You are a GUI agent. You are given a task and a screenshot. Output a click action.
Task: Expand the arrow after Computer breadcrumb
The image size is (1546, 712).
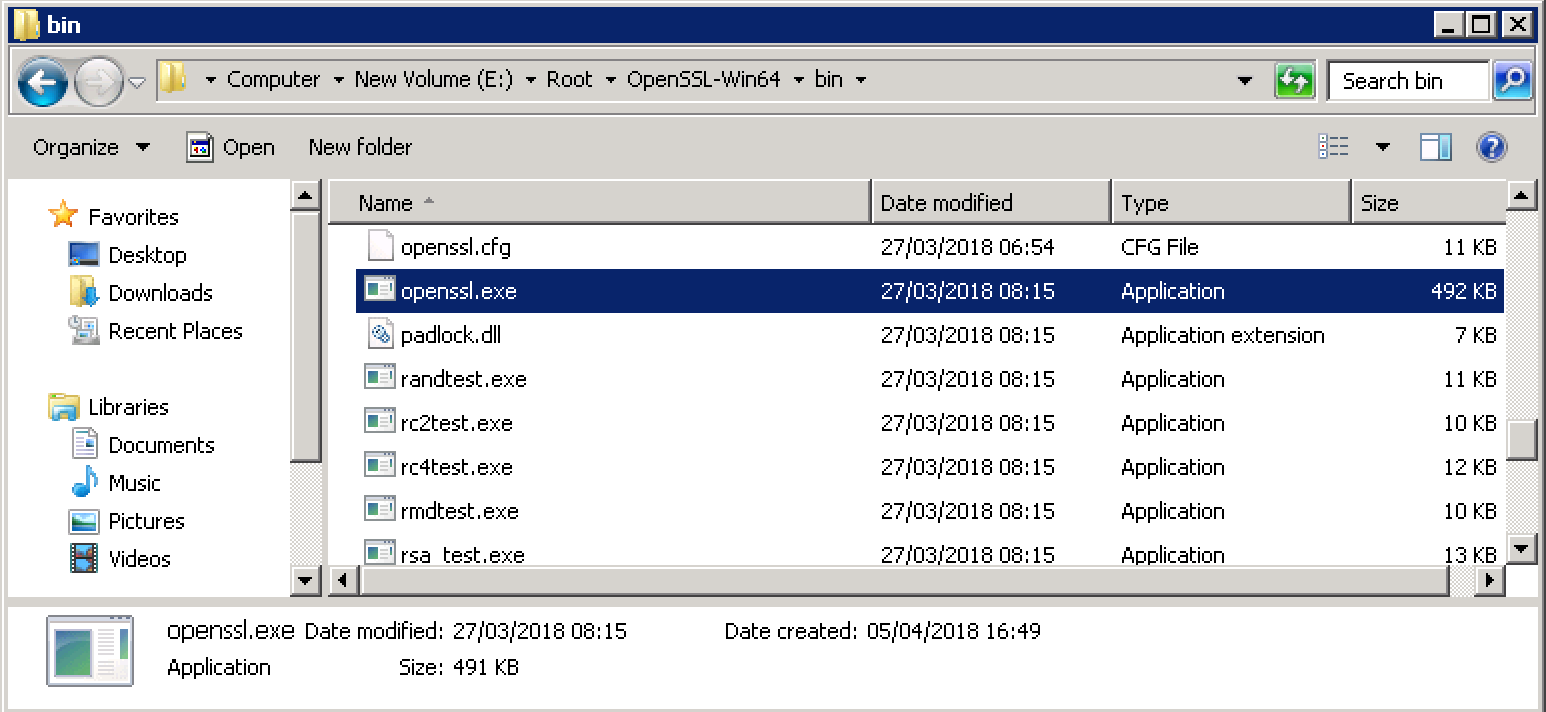[x=338, y=80]
